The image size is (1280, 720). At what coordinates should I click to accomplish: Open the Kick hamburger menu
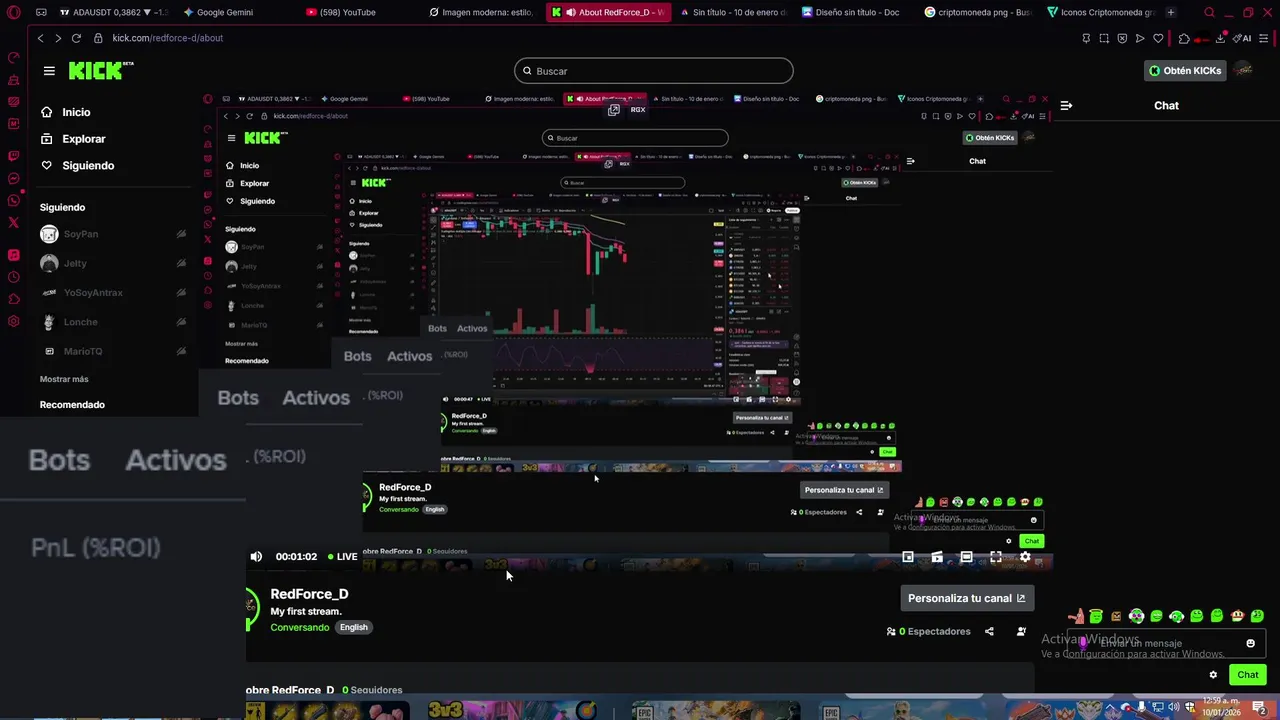pyautogui.click(x=49, y=71)
